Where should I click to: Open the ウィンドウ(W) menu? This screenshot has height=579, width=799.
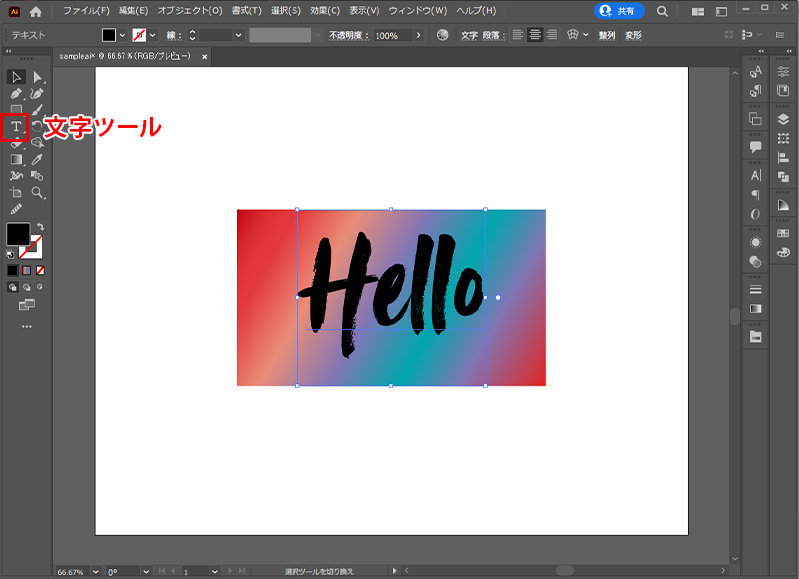pyautogui.click(x=417, y=11)
